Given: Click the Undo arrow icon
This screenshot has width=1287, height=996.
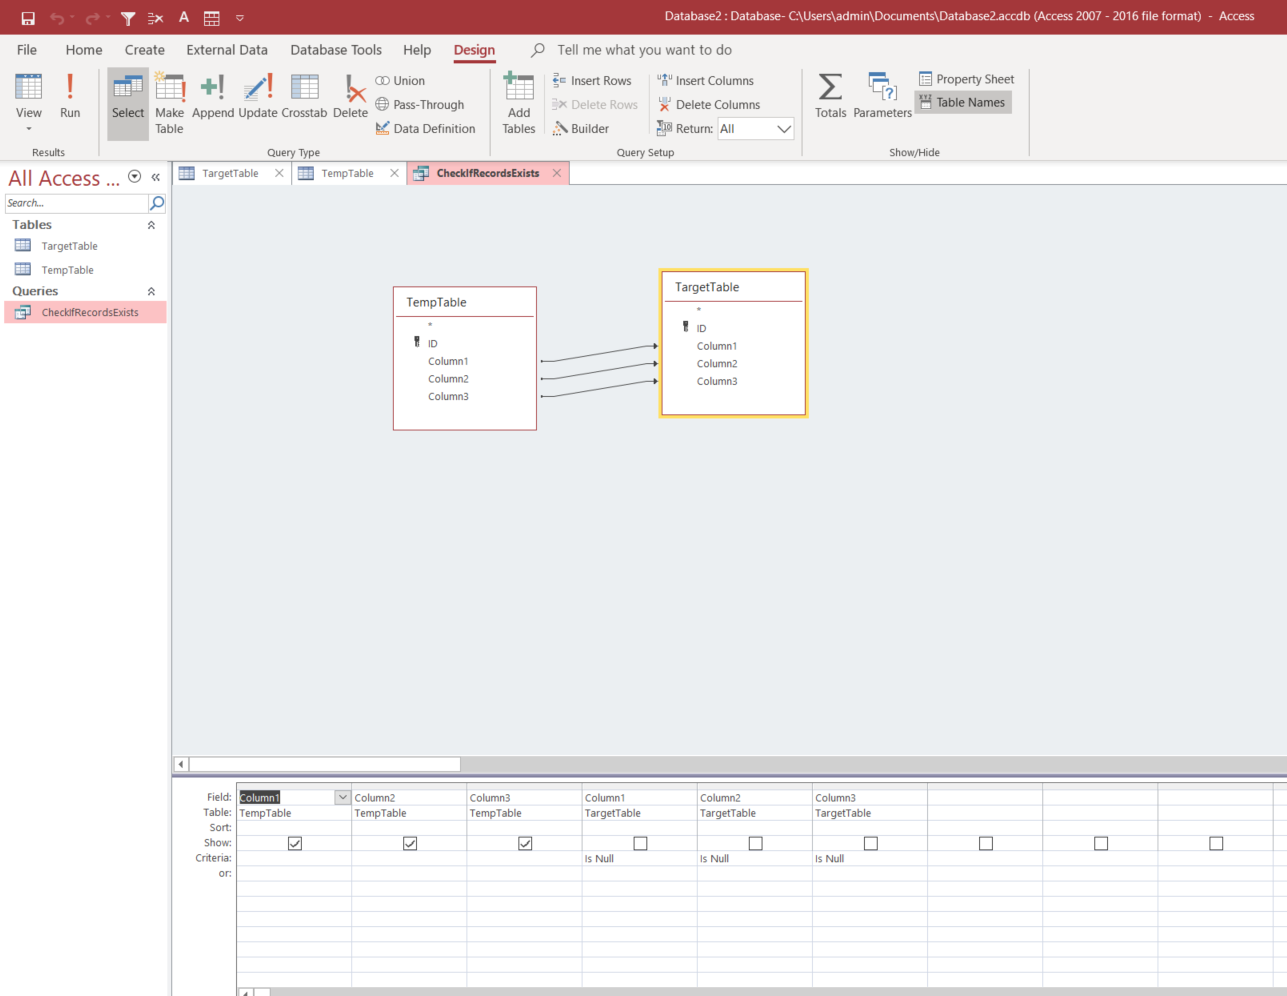Looking at the screenshot, I should coord(57,18).
